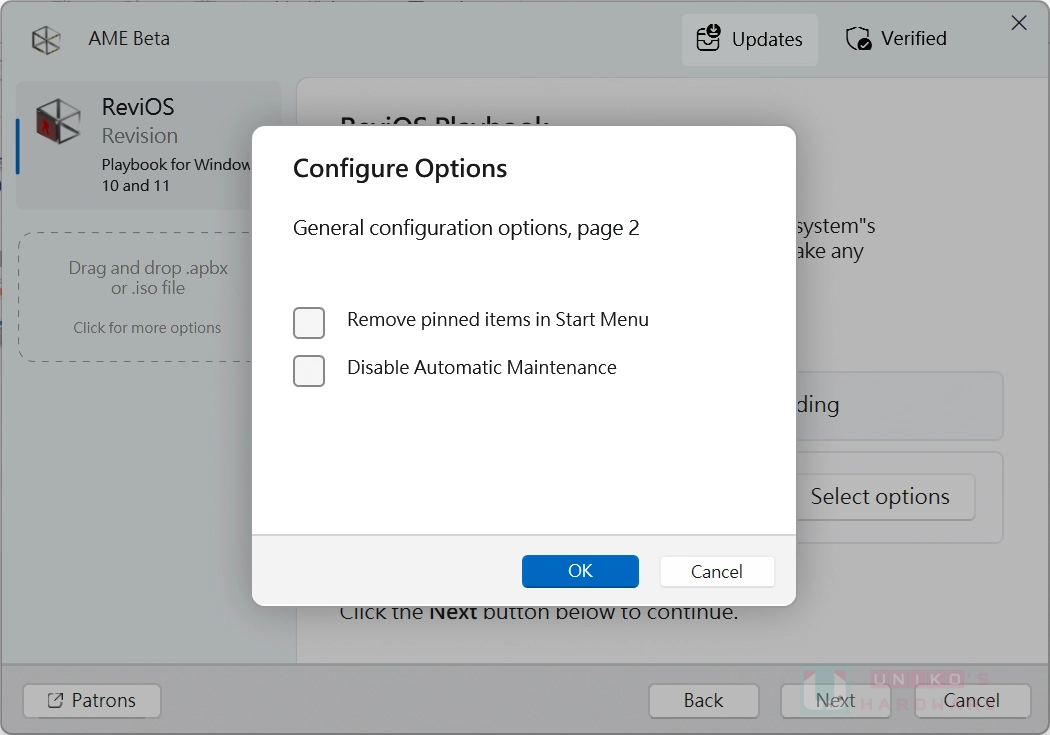Click the Updates gear icon
This screenshot has width=1050, height=735.
709,38
